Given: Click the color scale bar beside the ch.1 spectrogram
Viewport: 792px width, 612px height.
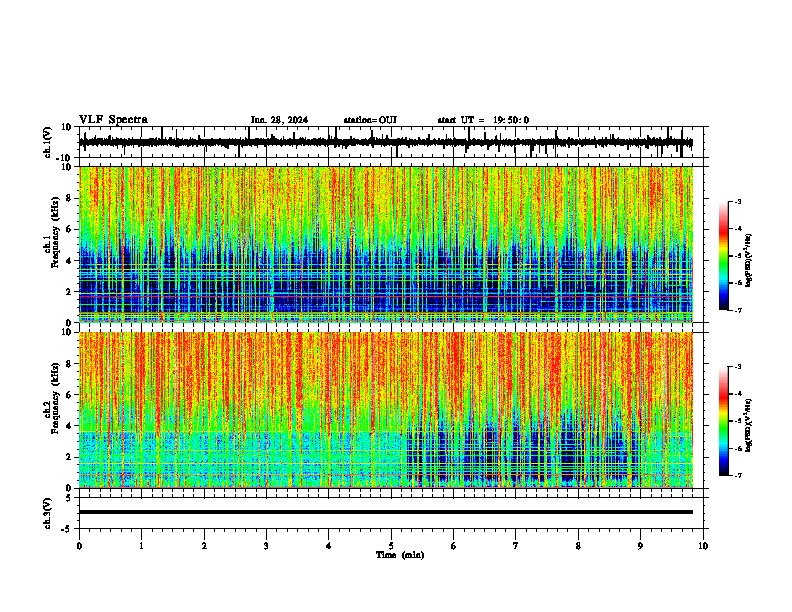Looking at the screenshot, I should point(724,256).
